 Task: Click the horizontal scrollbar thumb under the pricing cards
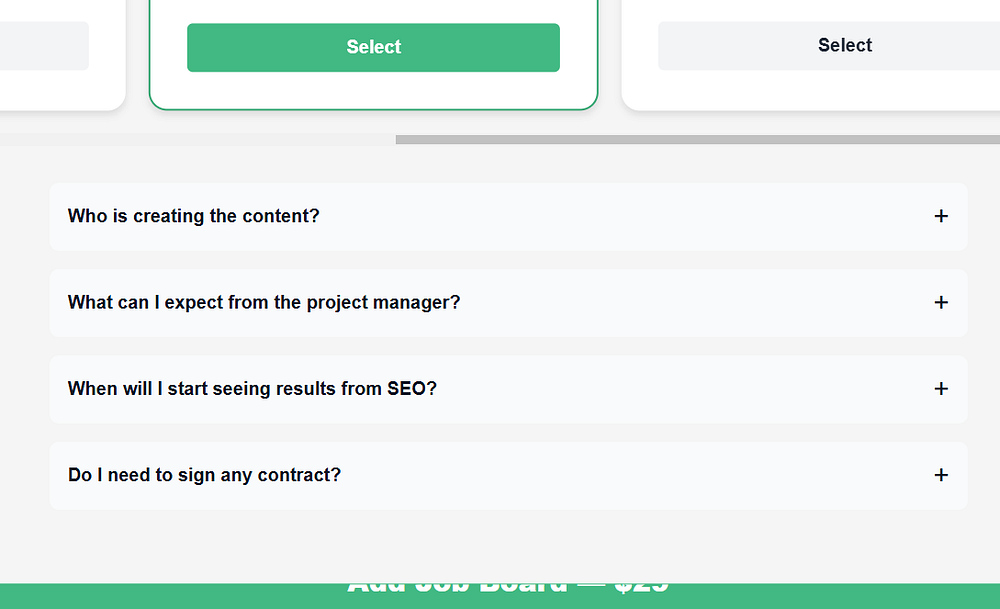(x=697, y=140)
